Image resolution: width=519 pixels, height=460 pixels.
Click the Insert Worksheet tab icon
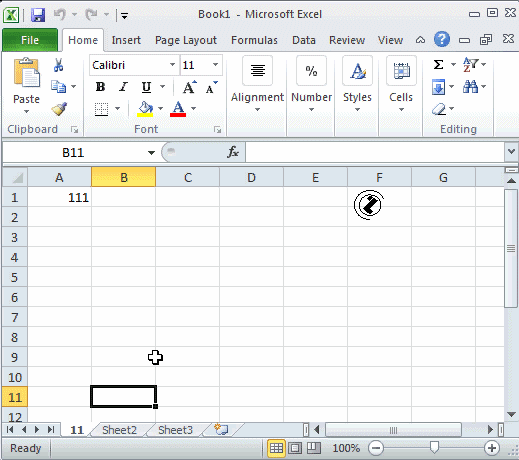coord(221,429)
